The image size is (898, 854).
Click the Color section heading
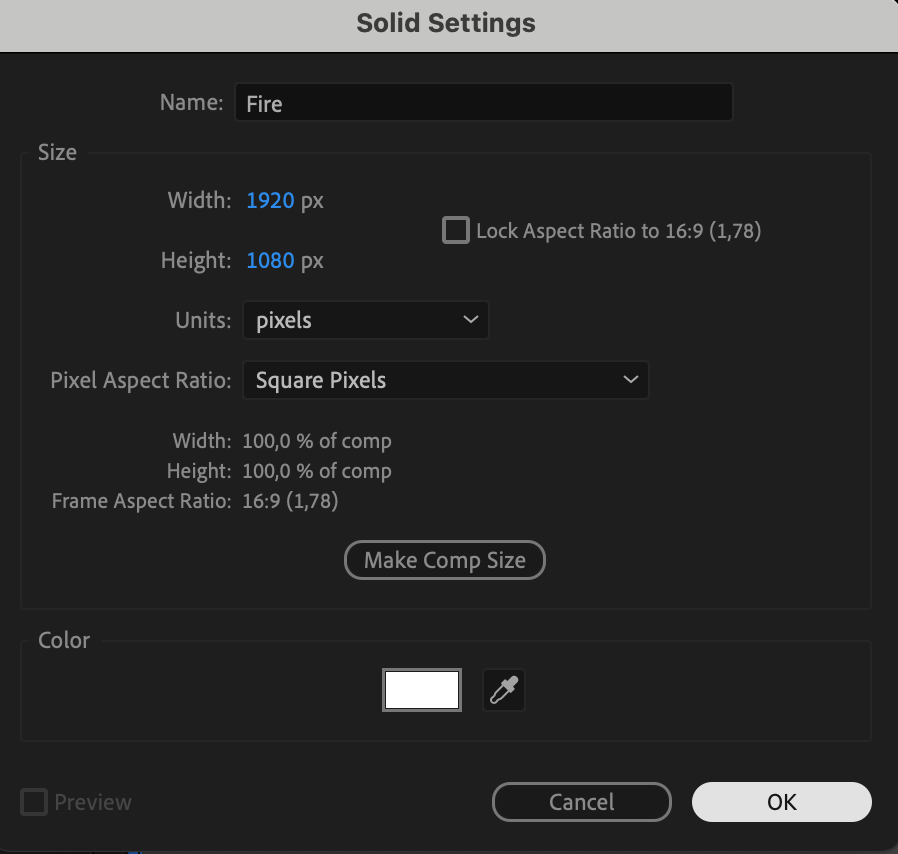[64, 640]
